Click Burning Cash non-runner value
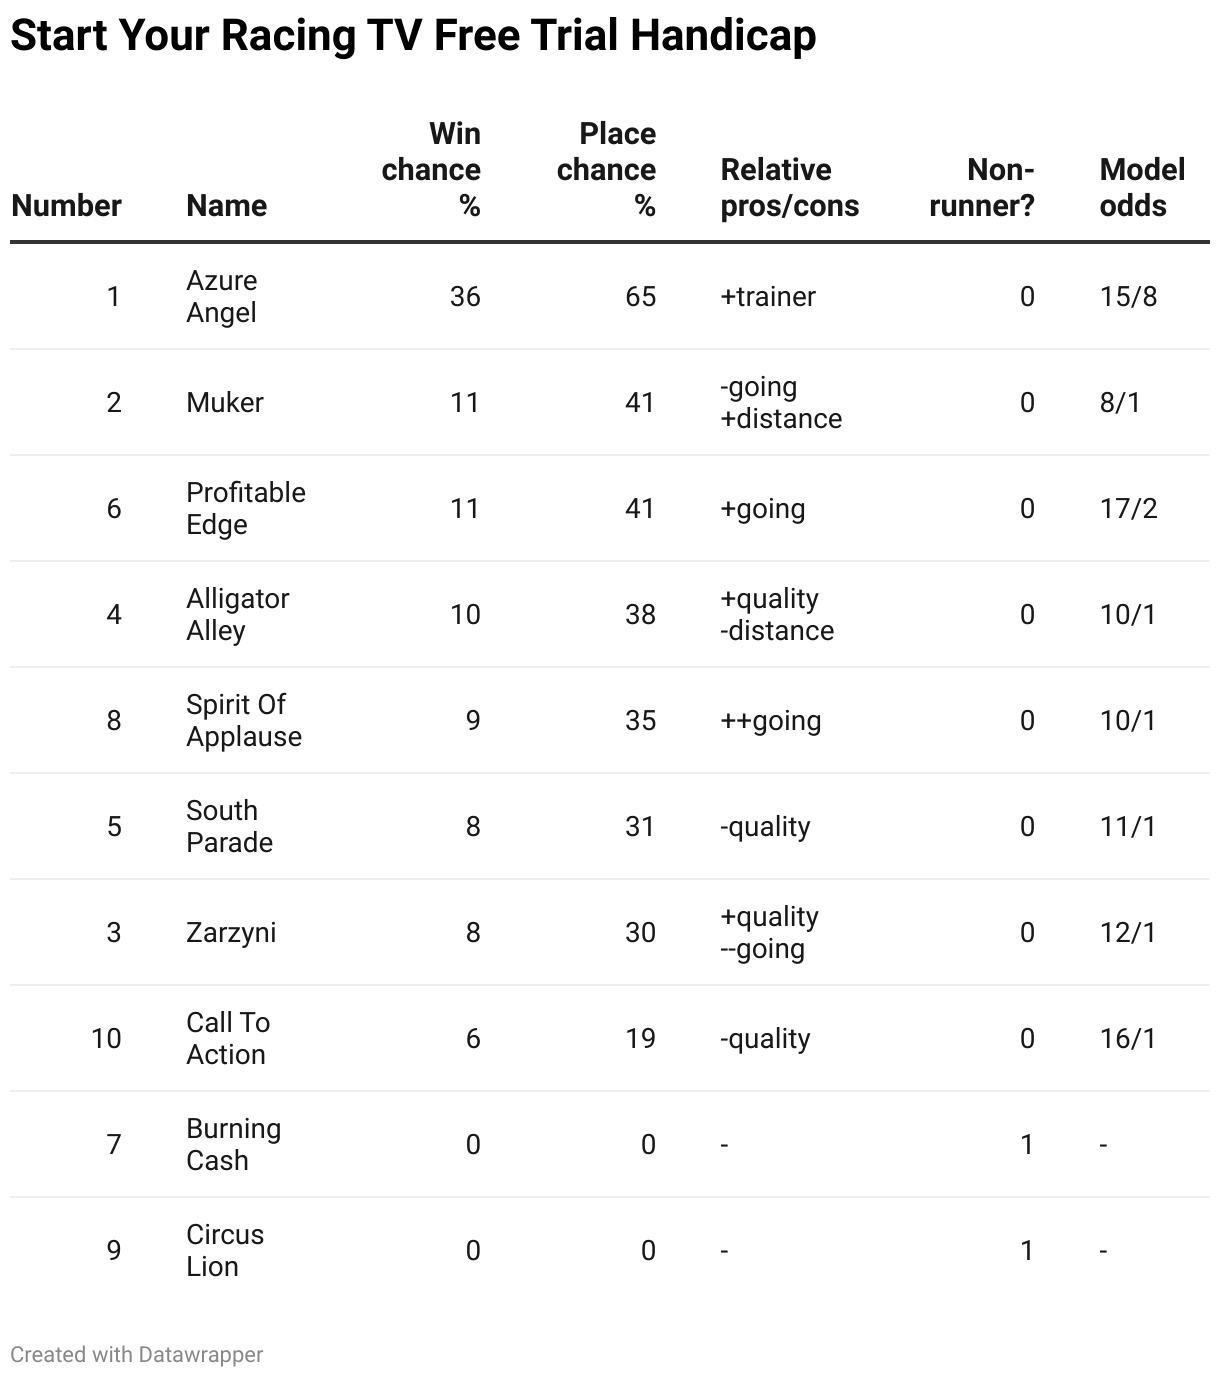 (1026, 1144)
